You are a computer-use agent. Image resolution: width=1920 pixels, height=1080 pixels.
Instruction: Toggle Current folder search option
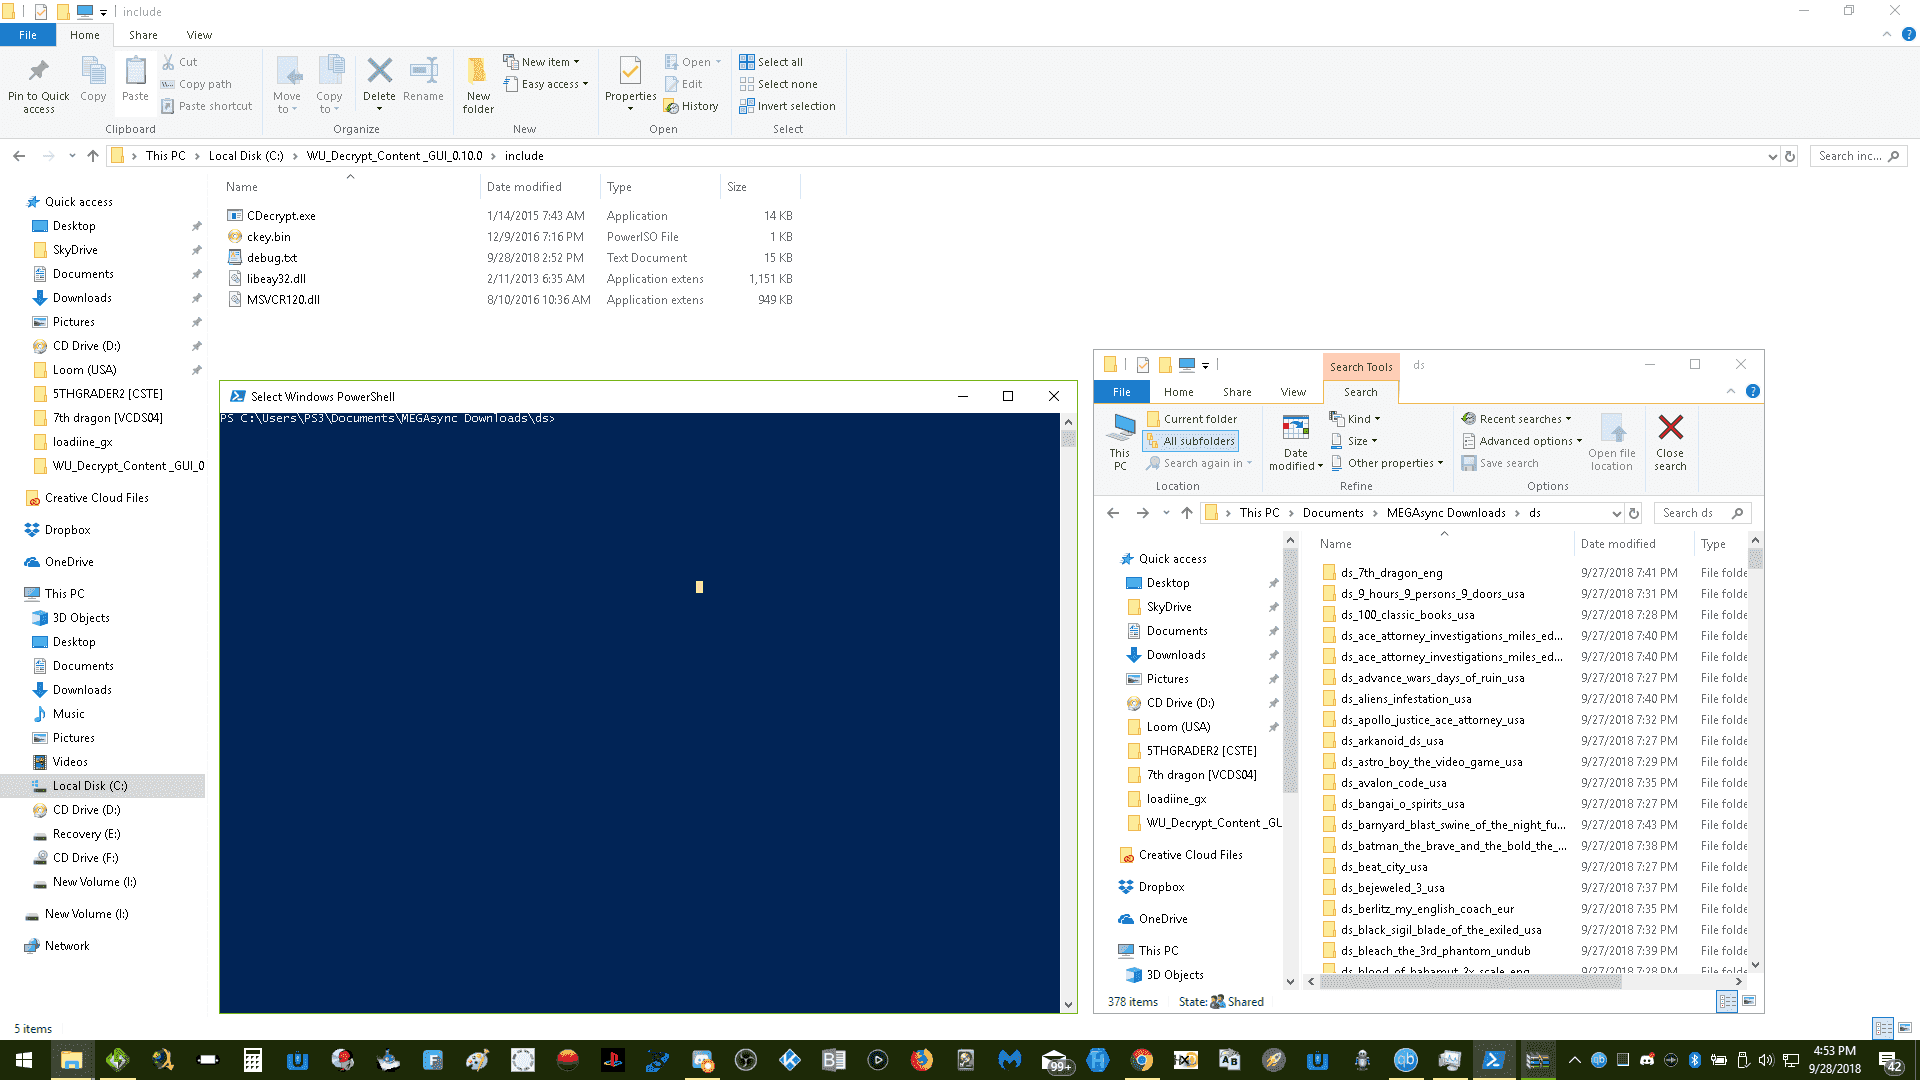tap(1192, 419)
